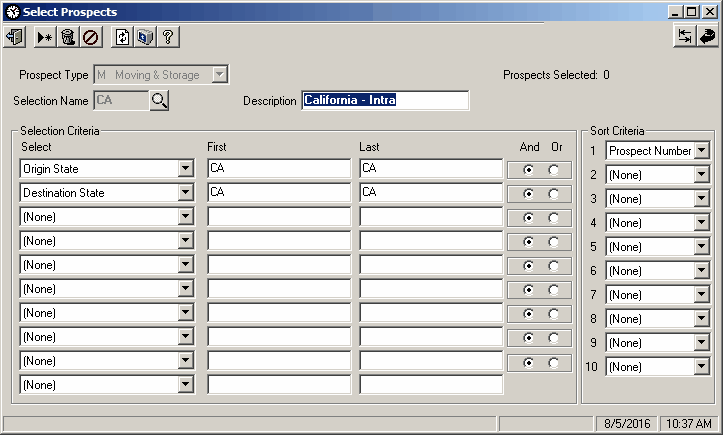Open the Prospect Type Moving & Storage dropdown
This screenshot has width=723, height=435.
220,74
